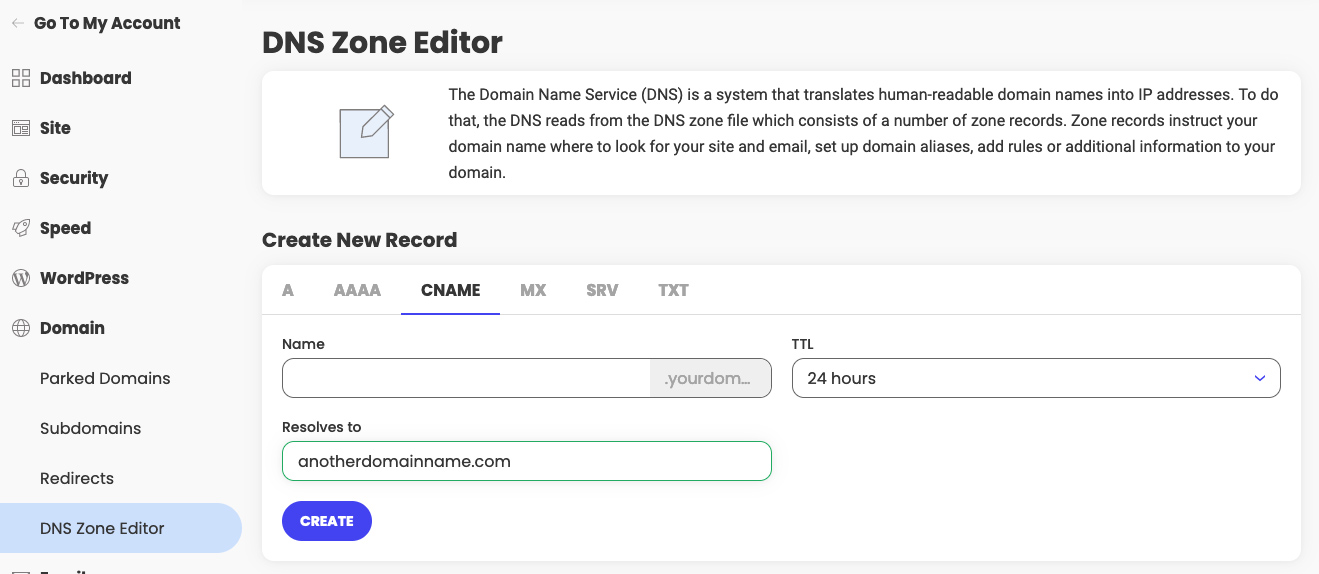Viewport: 1319px width, 574px height.
Task: Click the Security padlock icon
Action: tap(21, 178)
